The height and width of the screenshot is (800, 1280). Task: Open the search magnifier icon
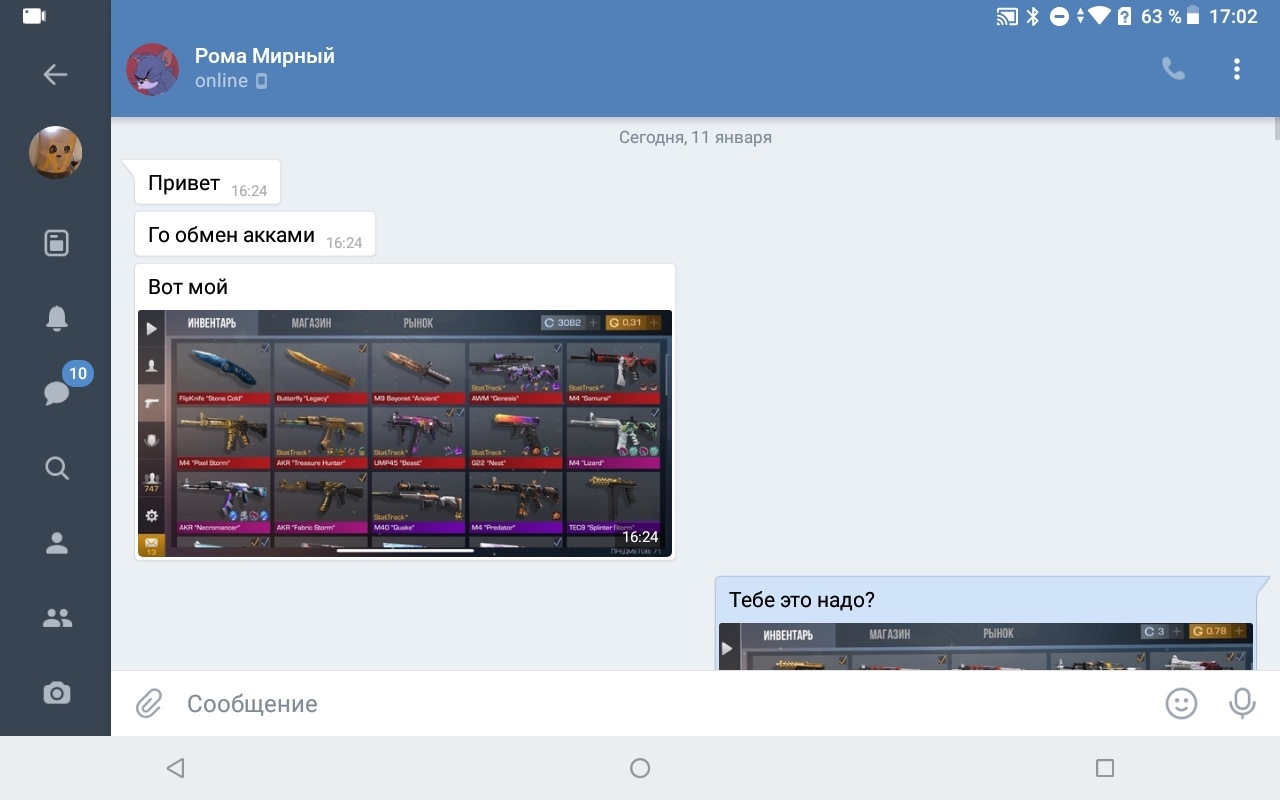click(56, 468)
